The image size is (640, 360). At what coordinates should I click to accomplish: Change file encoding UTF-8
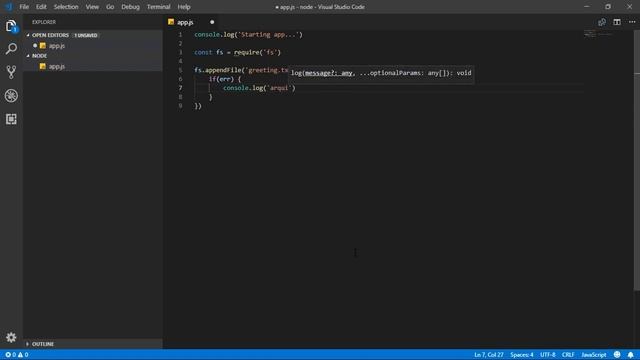548,355
